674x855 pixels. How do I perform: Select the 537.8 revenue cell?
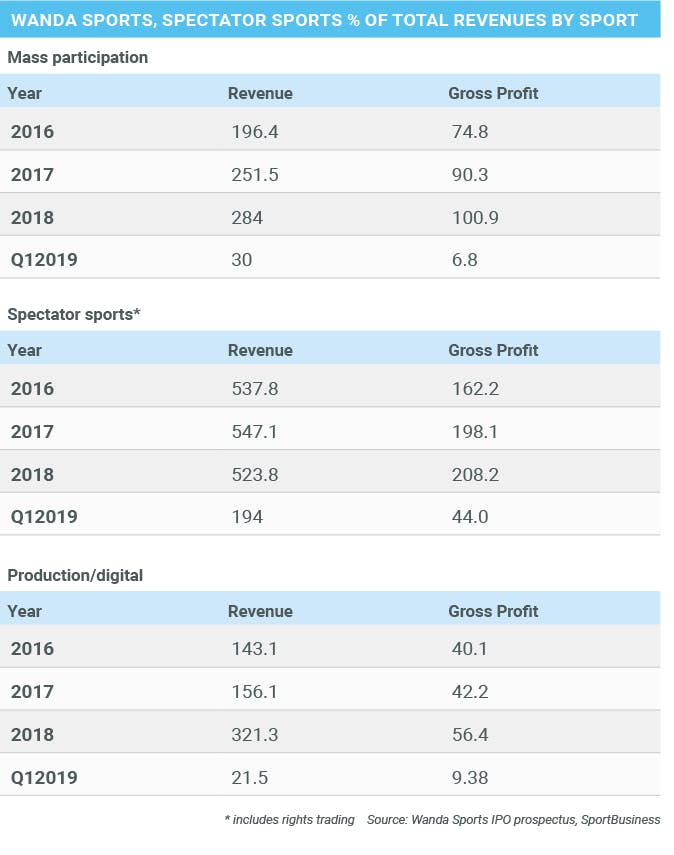[253, 389]
